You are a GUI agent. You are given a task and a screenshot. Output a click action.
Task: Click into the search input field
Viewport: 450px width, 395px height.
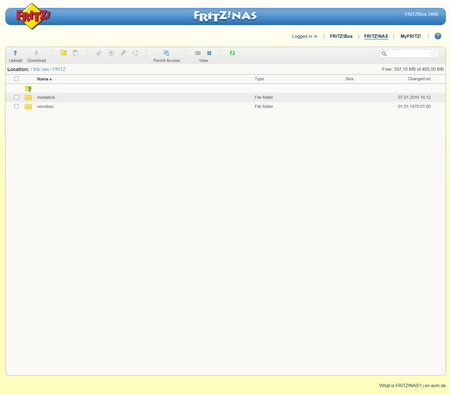(409, 53)
